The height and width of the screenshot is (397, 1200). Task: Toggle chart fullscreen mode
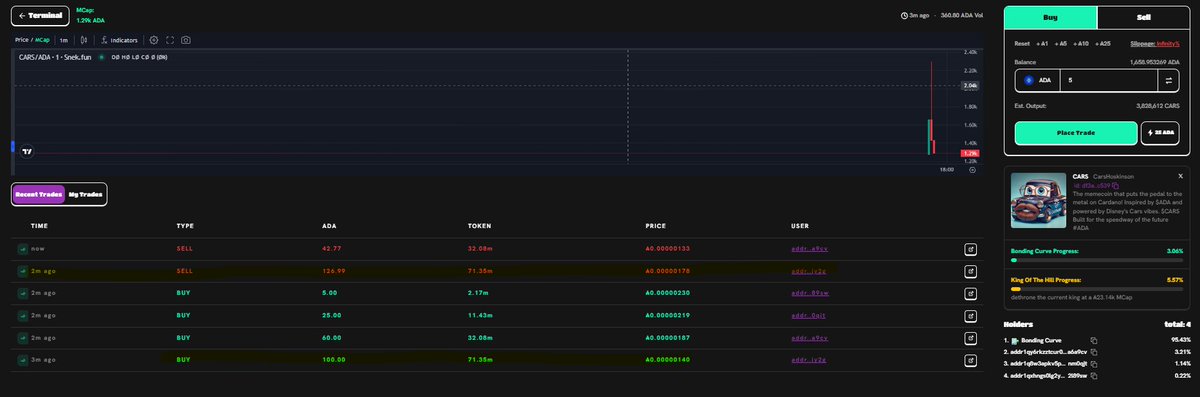click(170, 40)
